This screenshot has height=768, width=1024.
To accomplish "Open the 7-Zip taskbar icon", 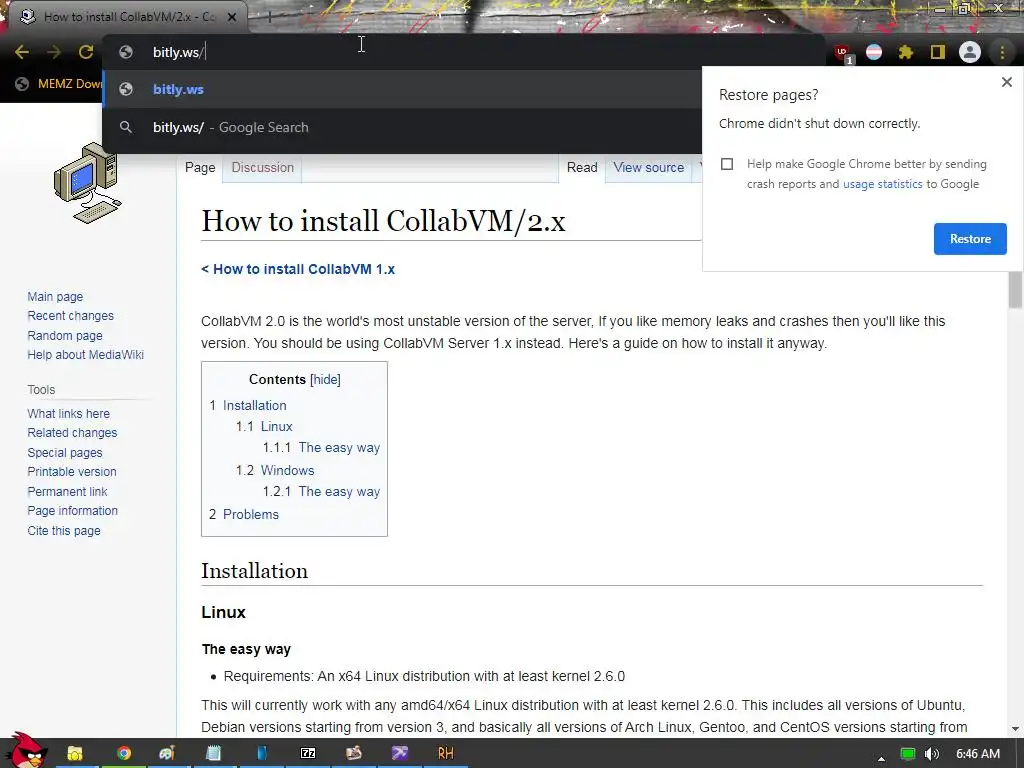I will click(x=308, y=754).
